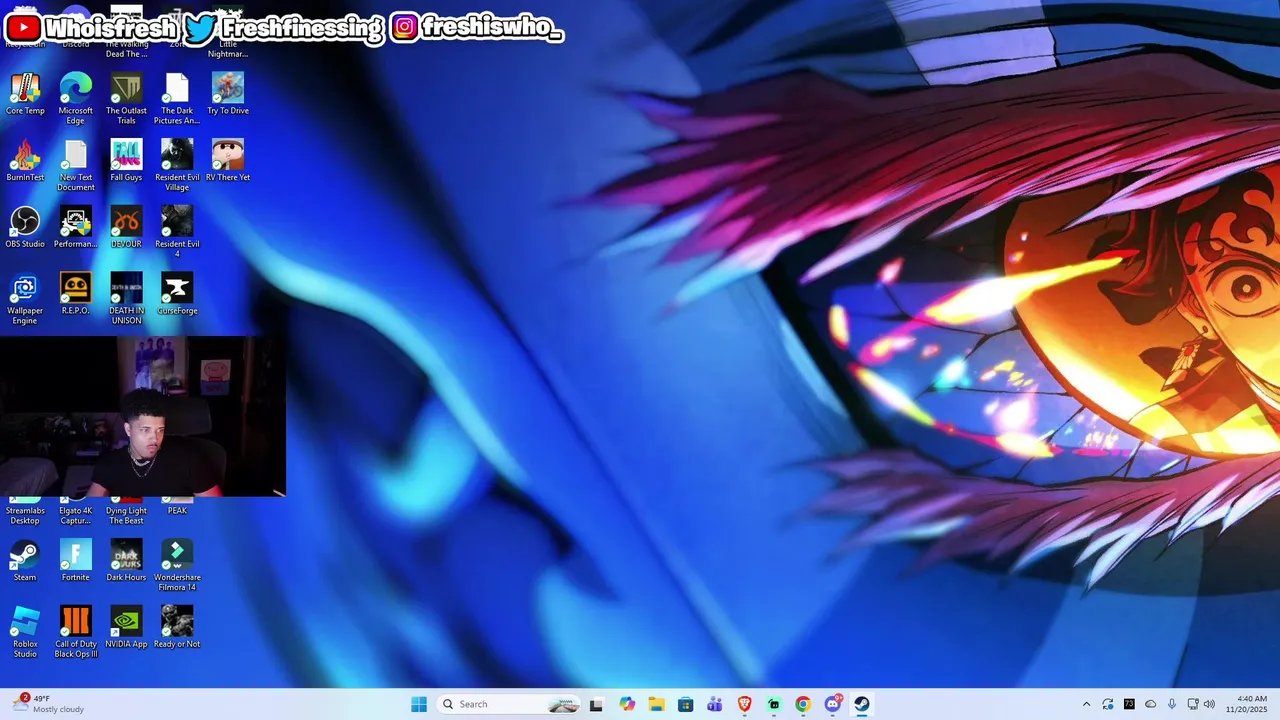
Task: Open Wondershare Filmora 14 shortcut
Action: (177, 565)
